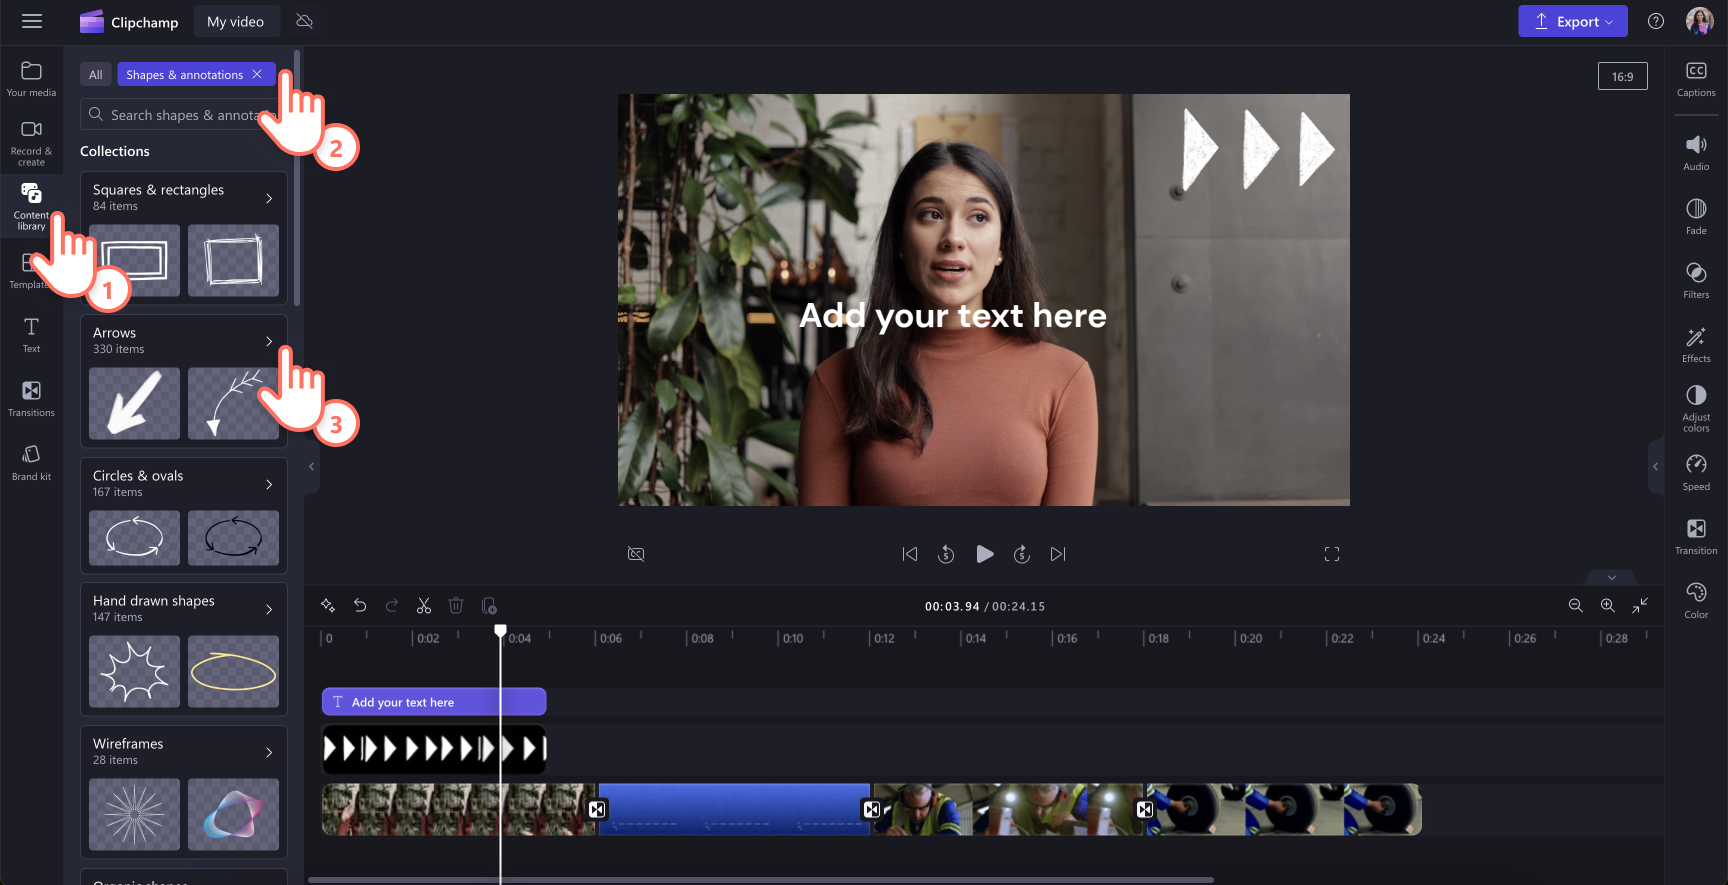Select the arrows graphic timeline clip

click(434, 749)
